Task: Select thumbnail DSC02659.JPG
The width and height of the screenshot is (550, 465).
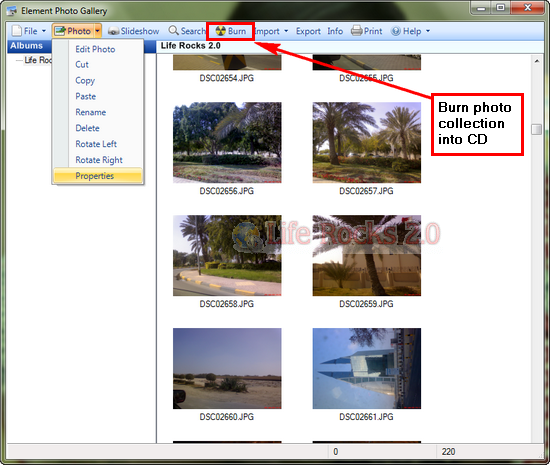Action: [367, 256]
